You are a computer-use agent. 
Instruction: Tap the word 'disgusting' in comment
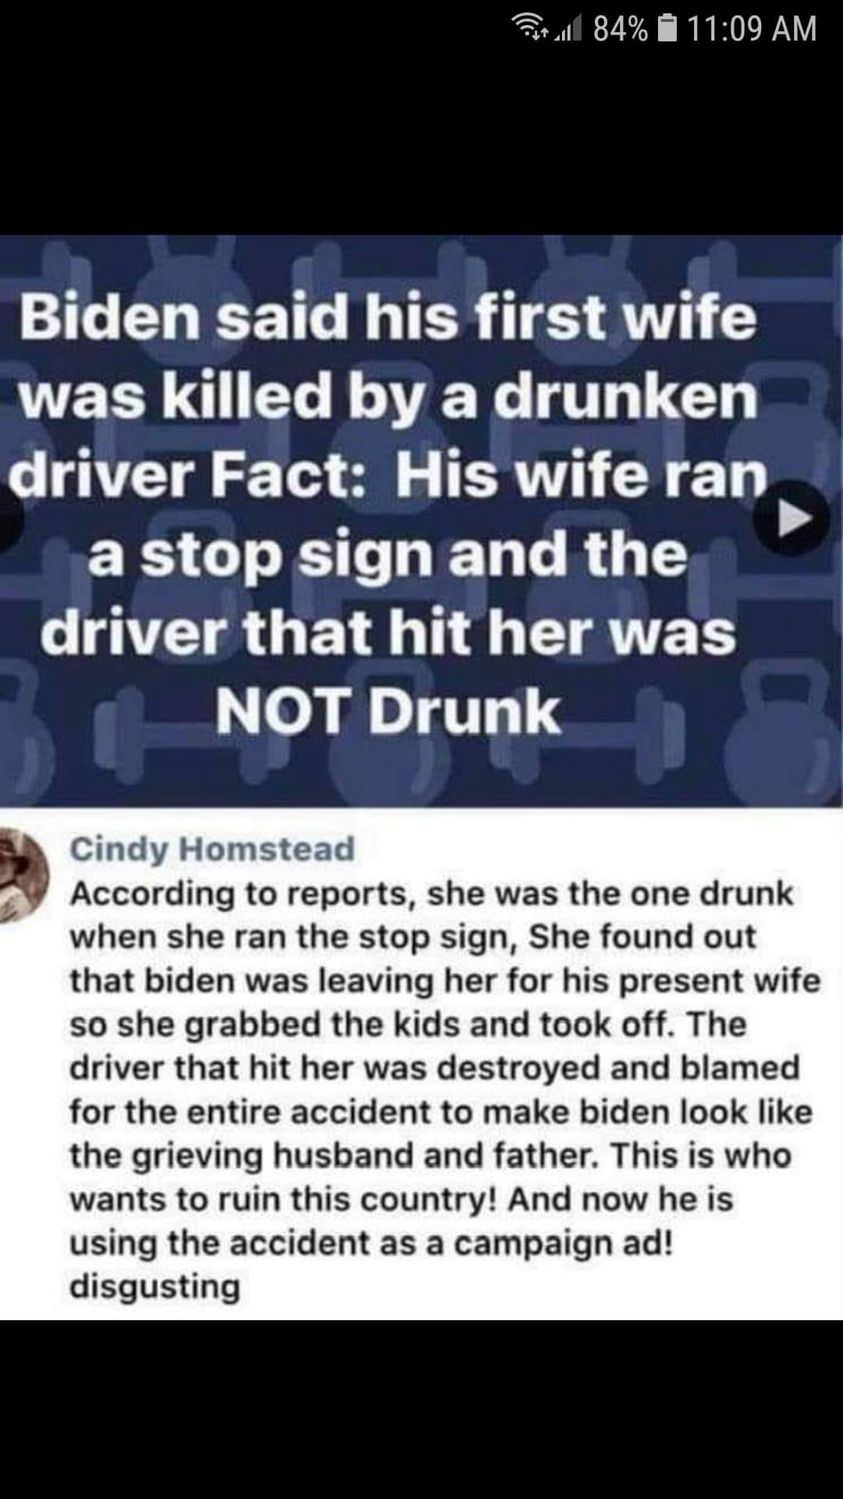coord(155,1287)
